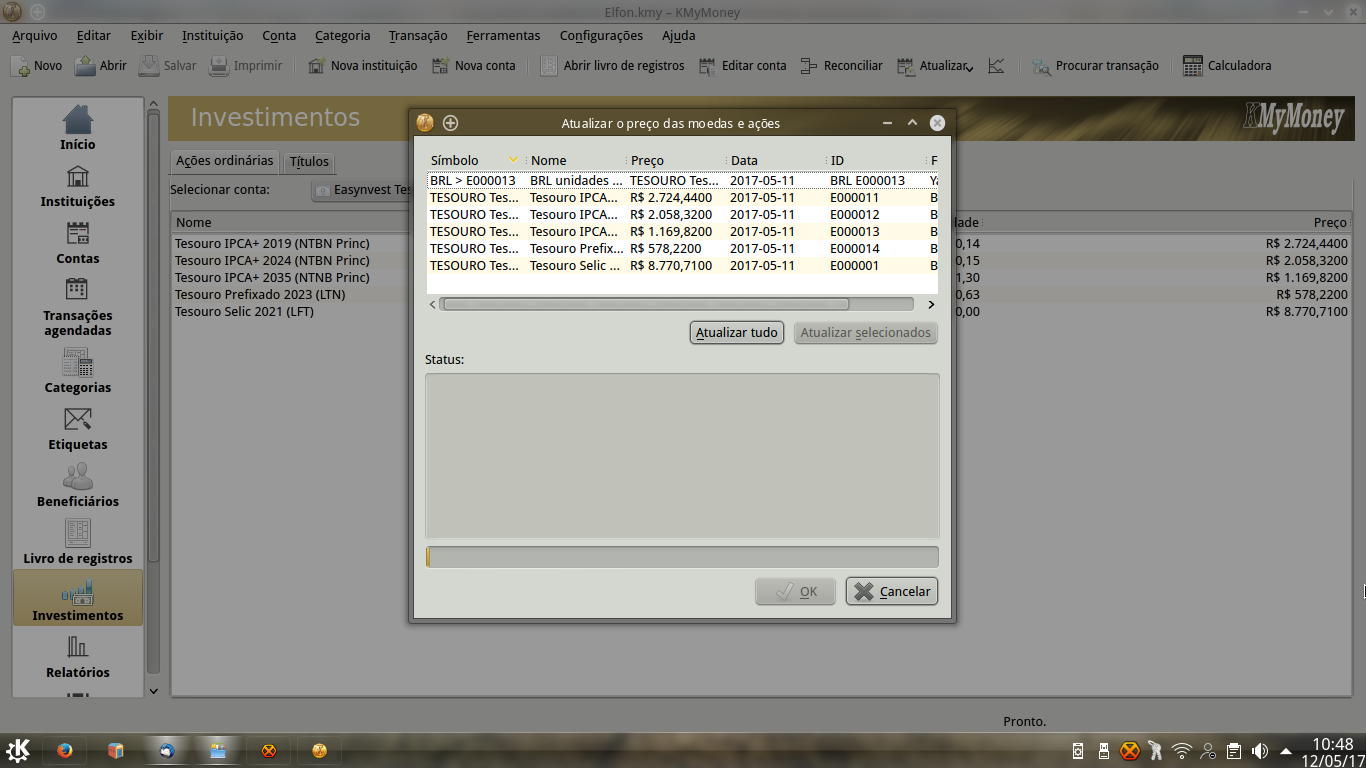Click dialog horizontal scrollbar right arrow
Image resolution: width=1366 pixels, height=768 pixels.
[x=931, y=305]
